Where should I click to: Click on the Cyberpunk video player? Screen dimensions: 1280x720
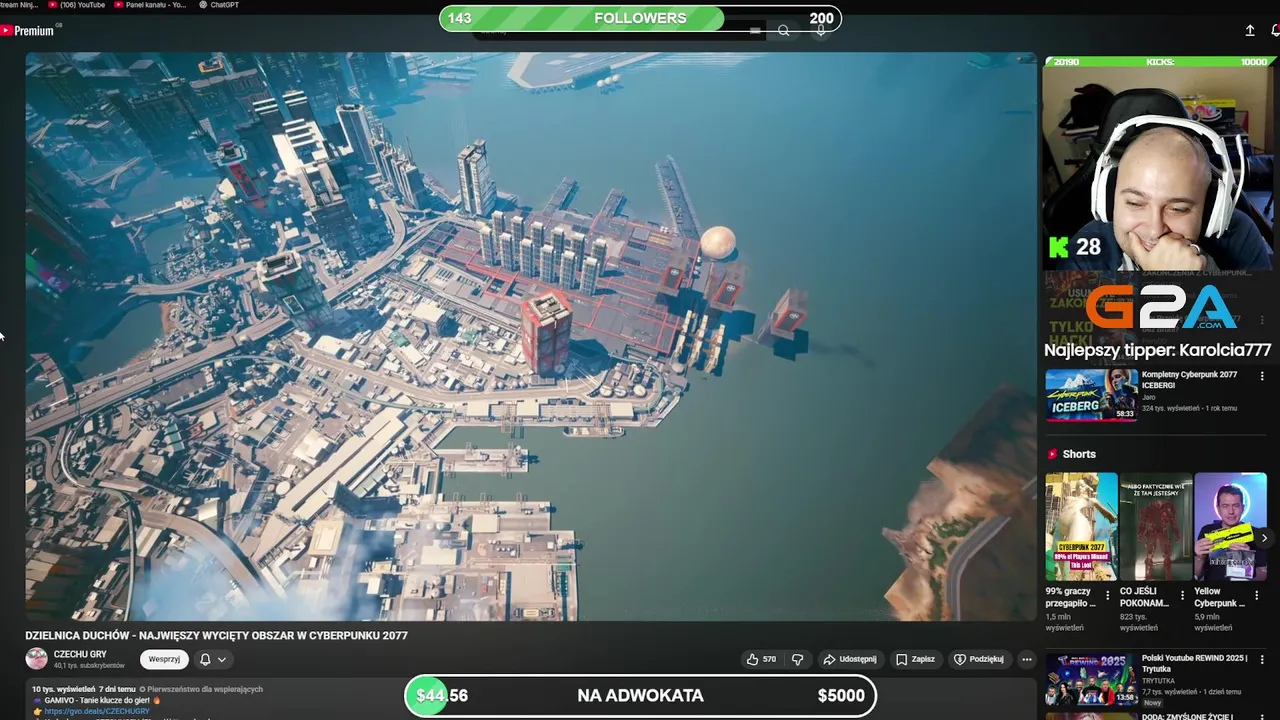(x=531, y=336)
